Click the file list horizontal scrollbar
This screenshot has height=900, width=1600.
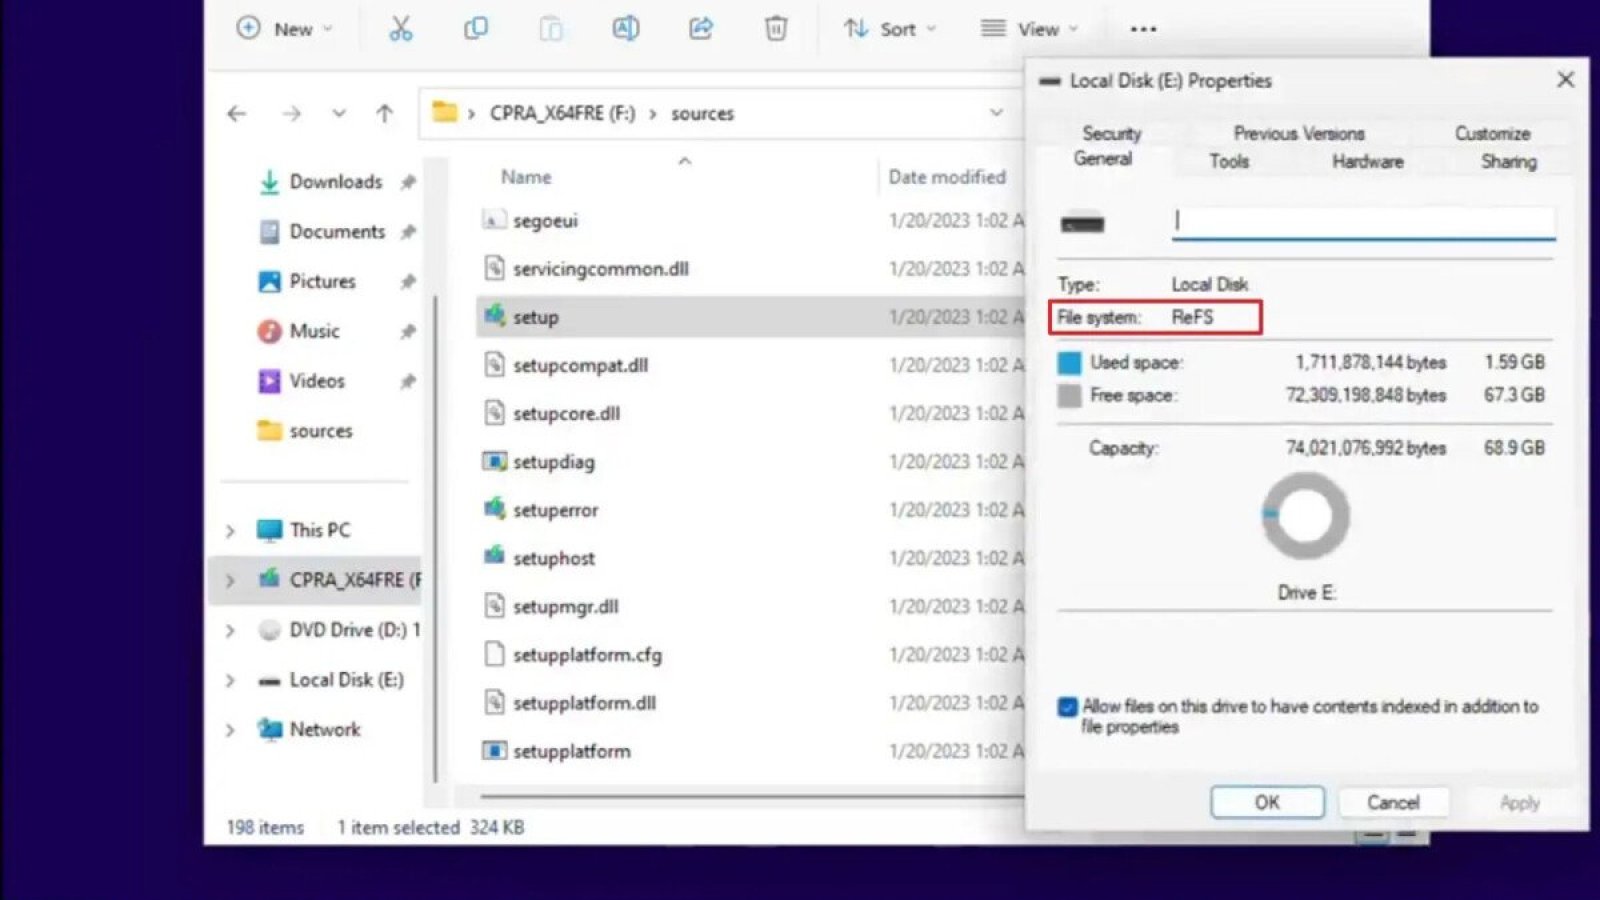tap(751, 796)
